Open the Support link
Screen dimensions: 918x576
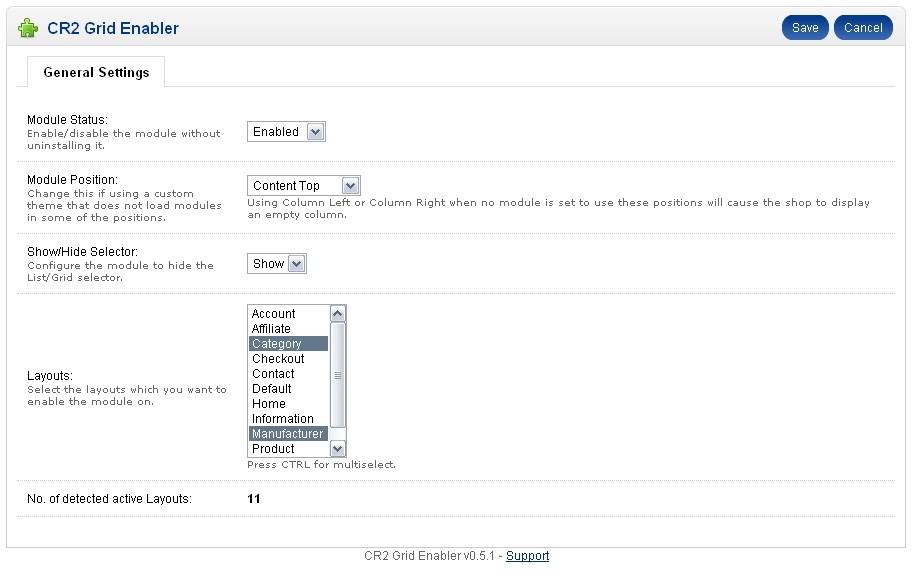click(x=527, y=556)
